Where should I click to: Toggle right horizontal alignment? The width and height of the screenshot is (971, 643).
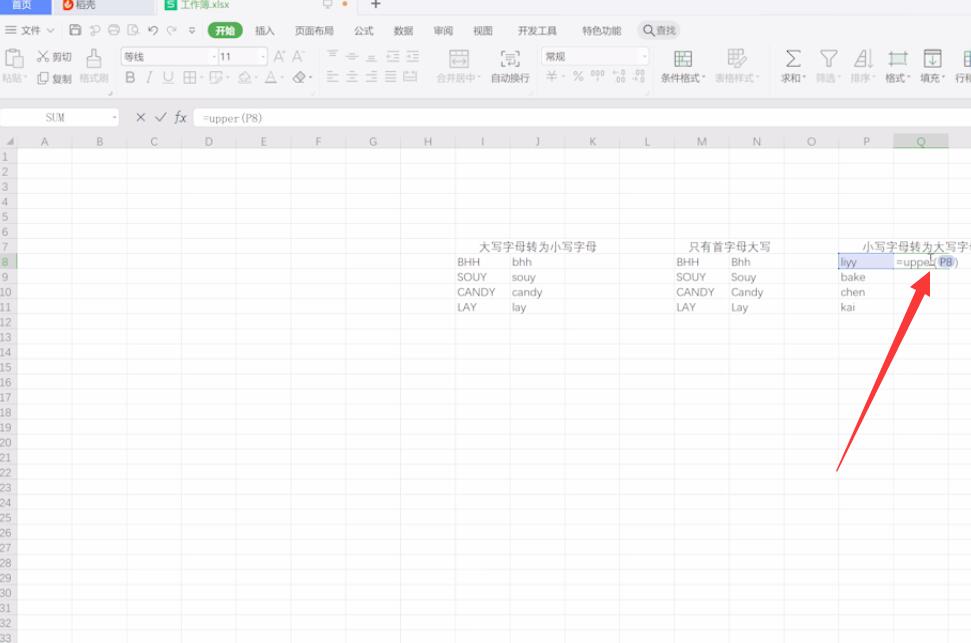click(371, 77)
